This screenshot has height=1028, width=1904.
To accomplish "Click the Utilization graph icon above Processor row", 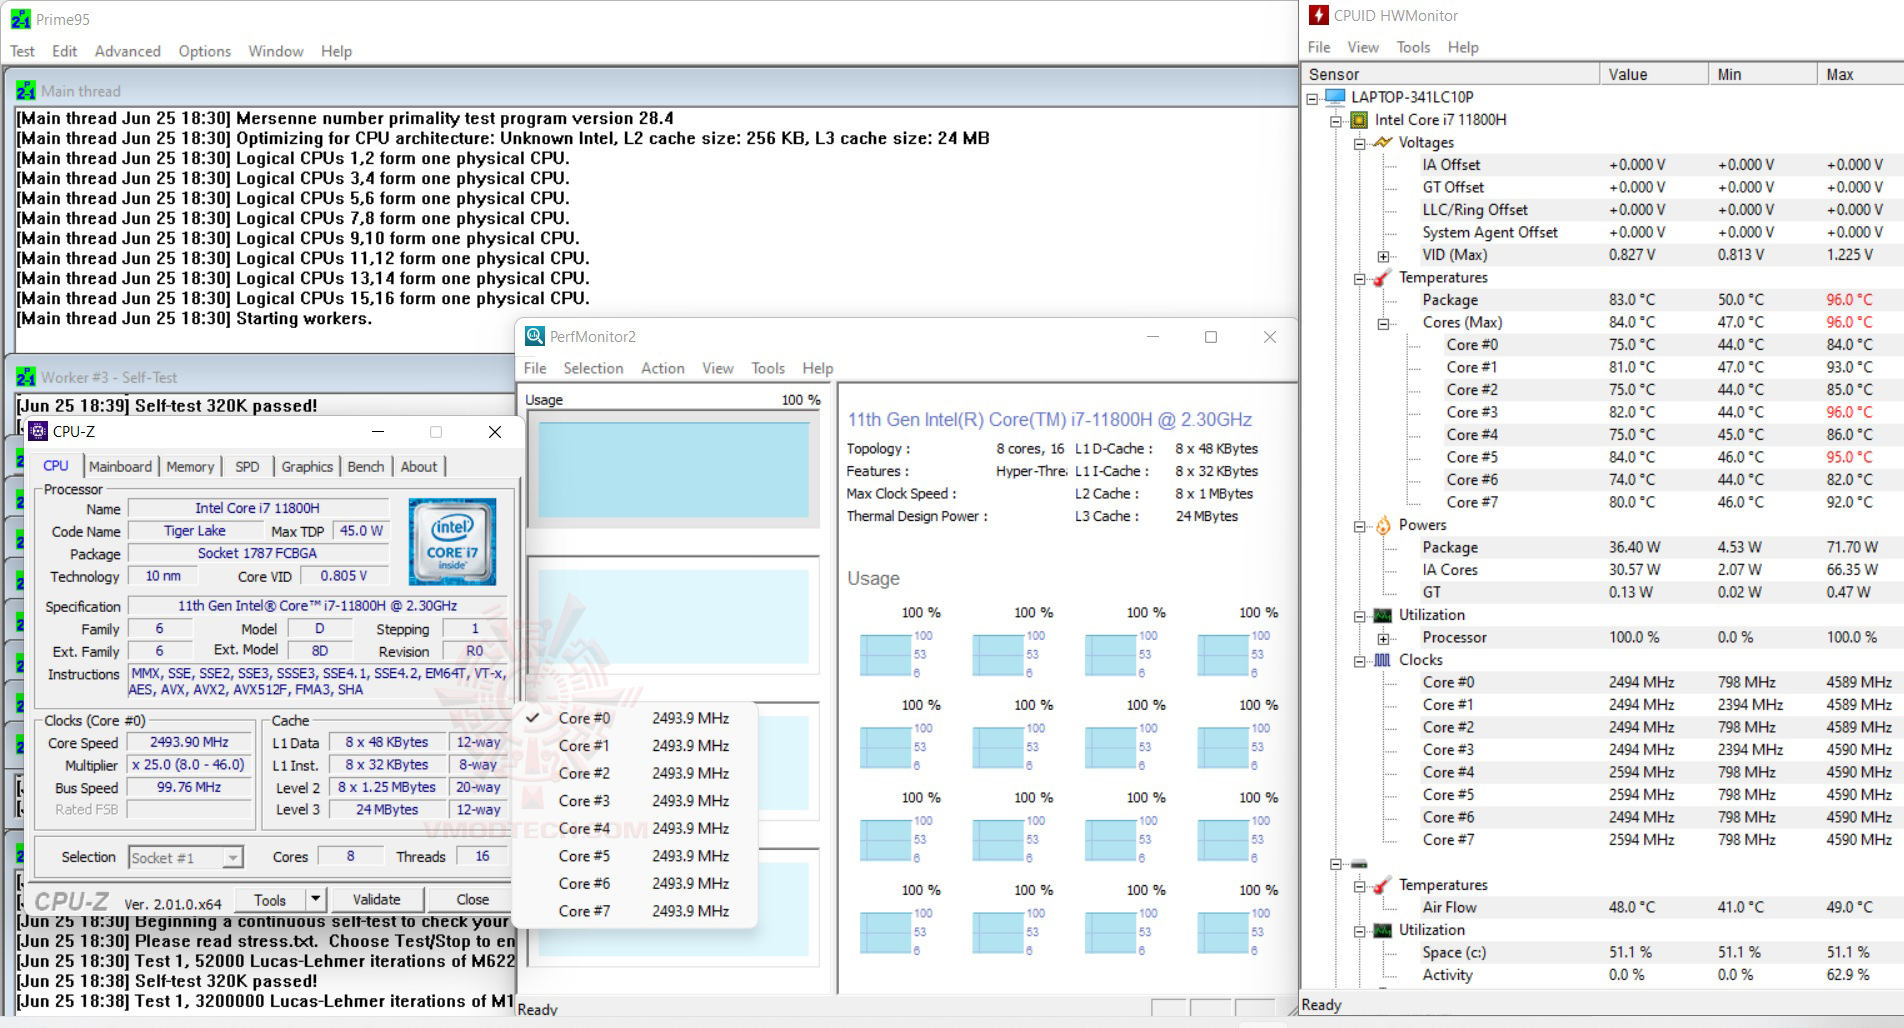I will pos(1382,615).
